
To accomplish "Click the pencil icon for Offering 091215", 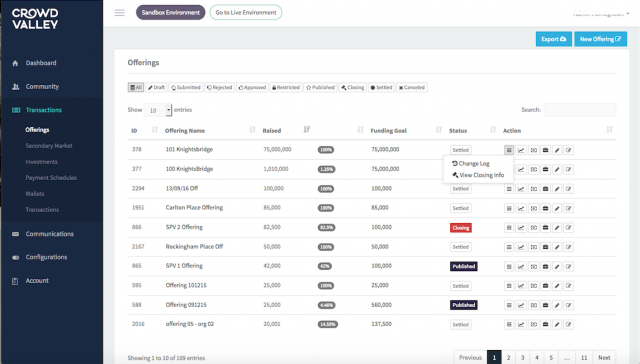I will (557, 305).
